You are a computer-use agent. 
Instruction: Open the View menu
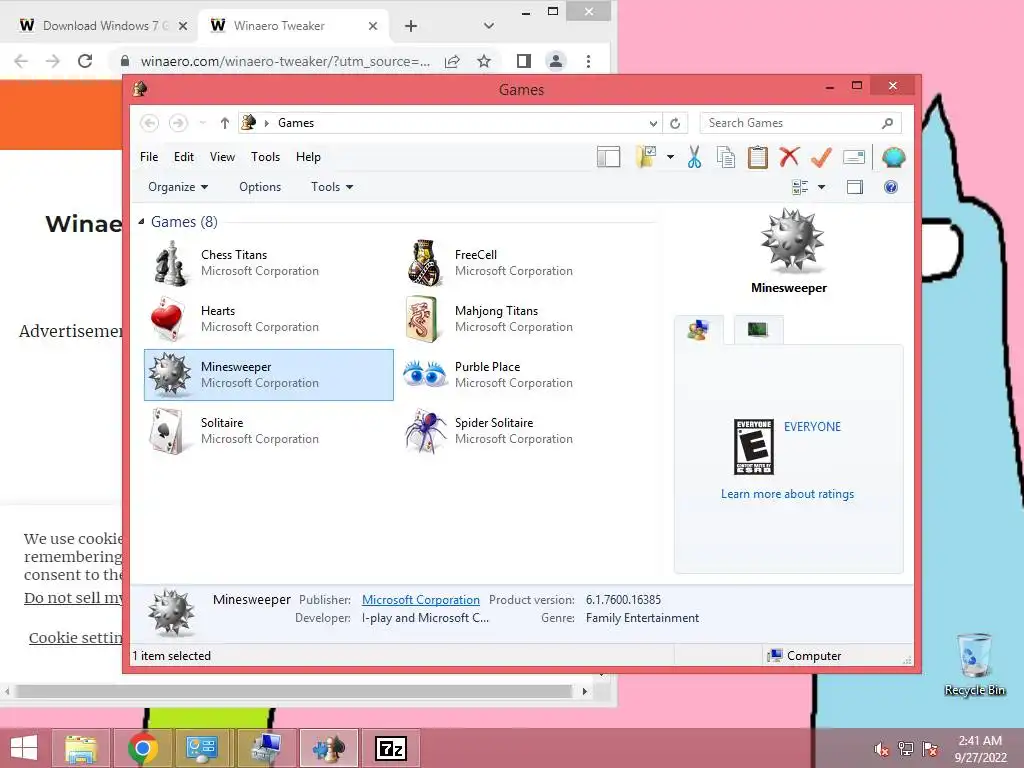point(222,157)
